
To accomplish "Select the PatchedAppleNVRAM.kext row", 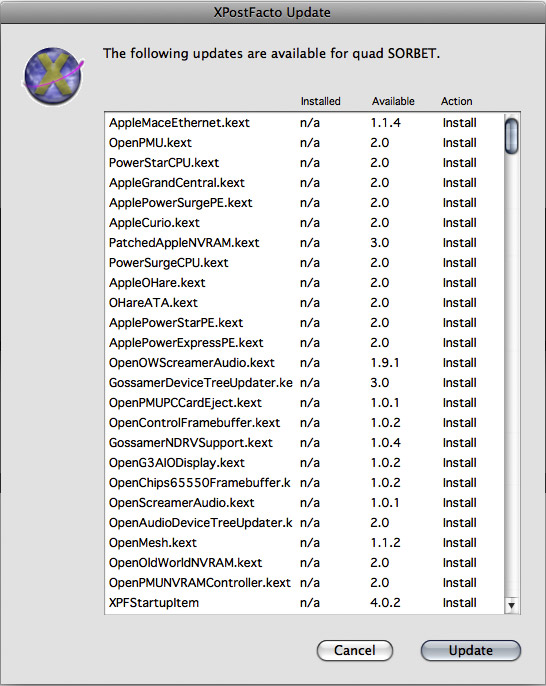I will [304, 243].
